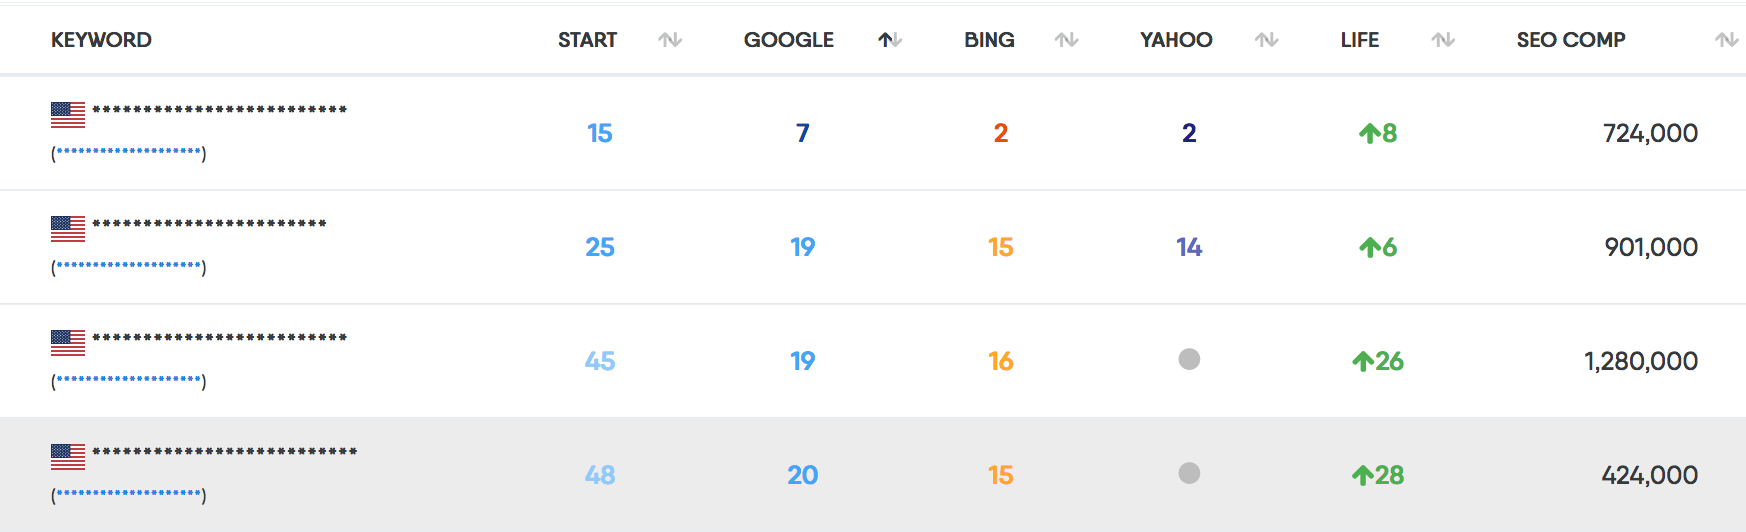Viewport: 1746px width, 532px height.
Task: Sort table by the BING column arrows
Action: 1067,40
